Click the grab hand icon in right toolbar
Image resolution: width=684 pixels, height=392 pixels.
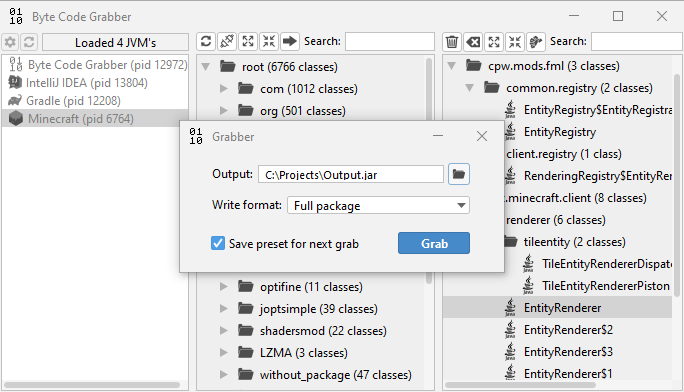(536, 41)
